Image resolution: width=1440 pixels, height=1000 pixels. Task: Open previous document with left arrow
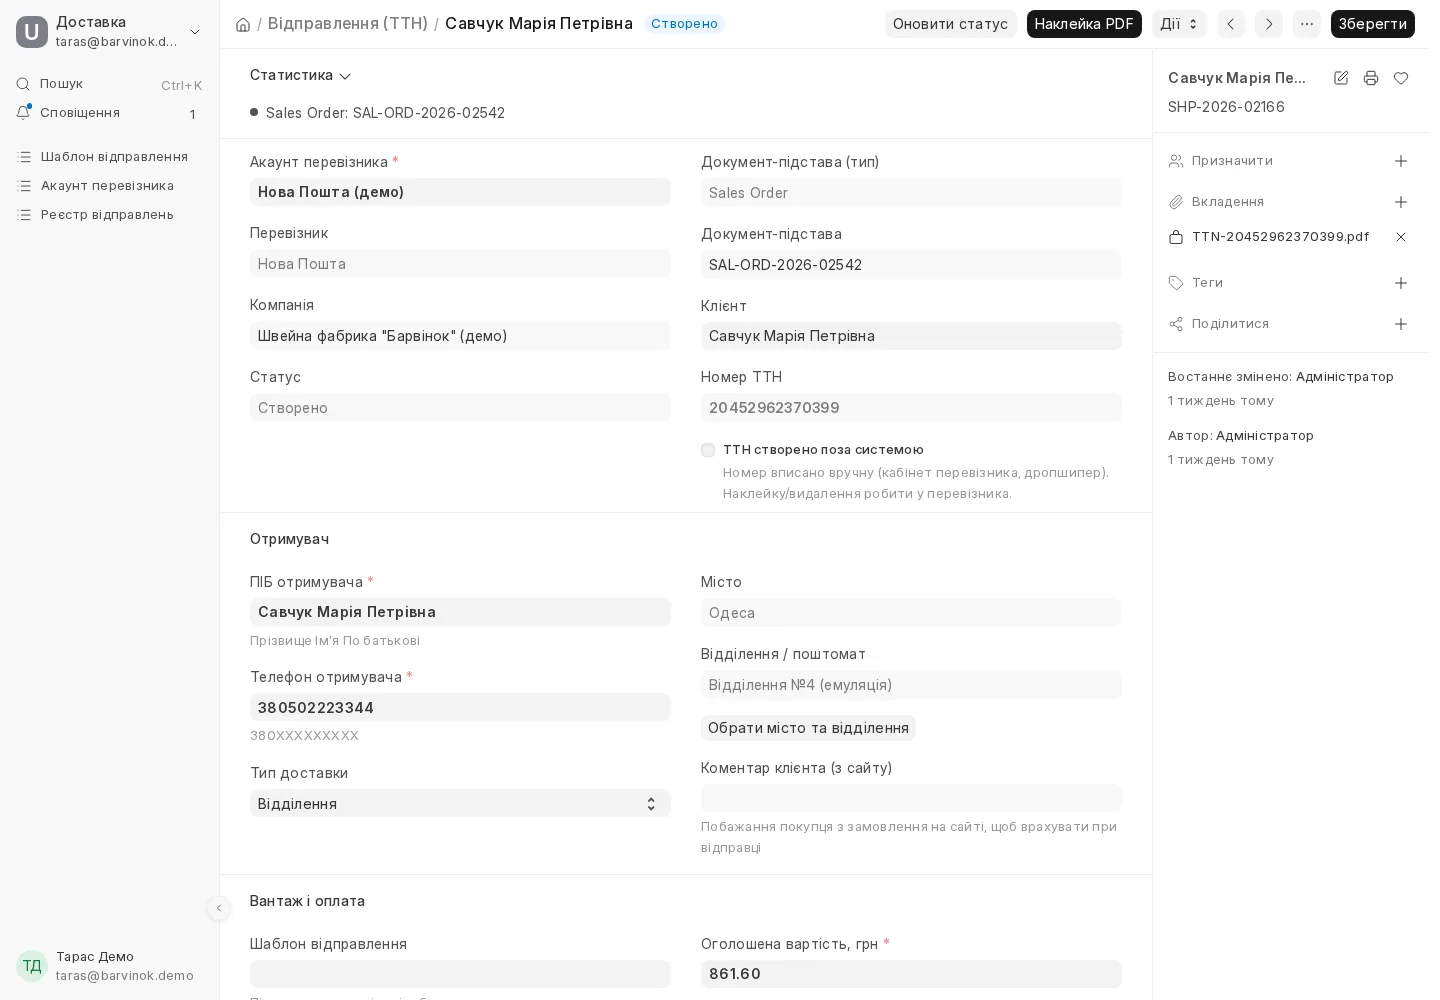tap(1231, 24)
